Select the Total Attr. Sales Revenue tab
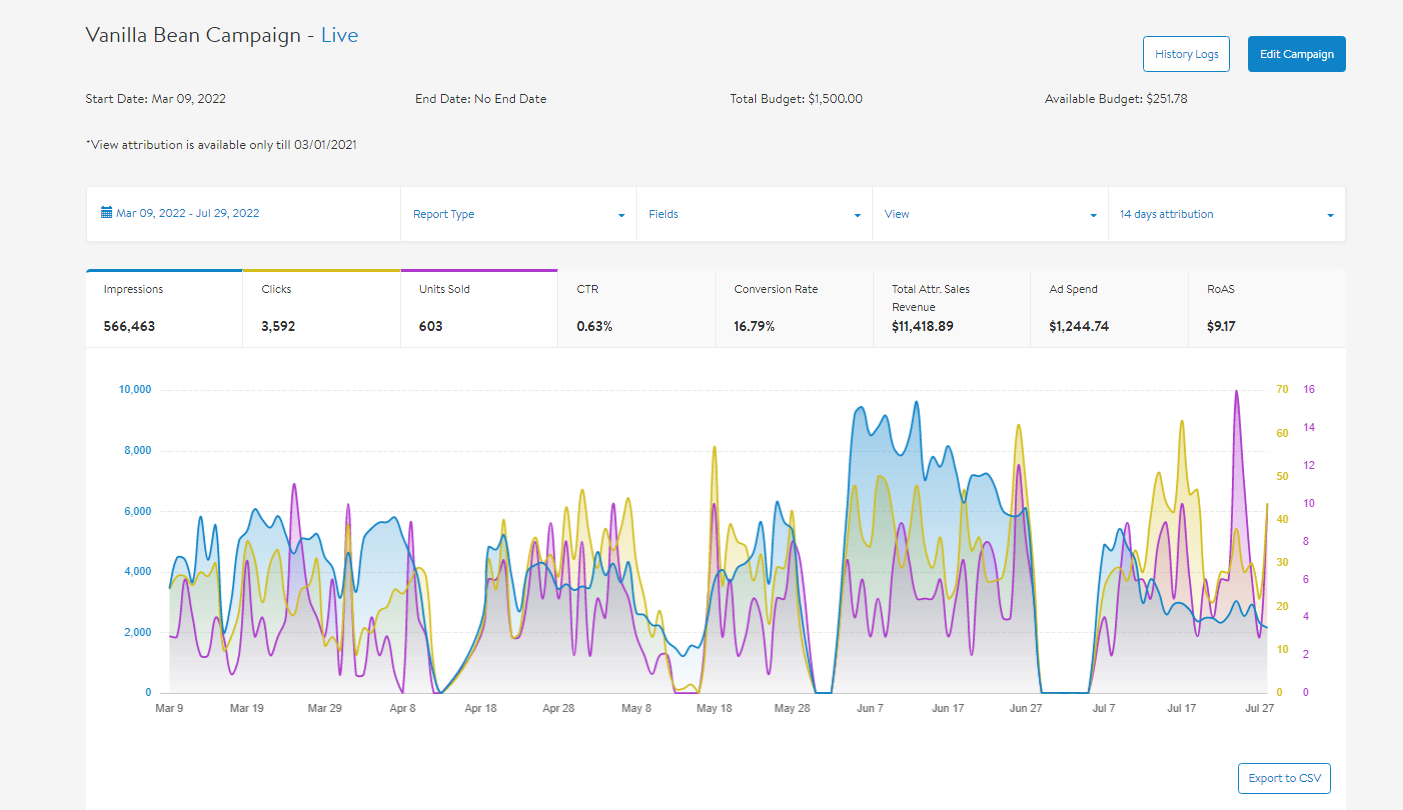Screen dimensions: 1403x810 pyautogui.click(x=952, y=308)
